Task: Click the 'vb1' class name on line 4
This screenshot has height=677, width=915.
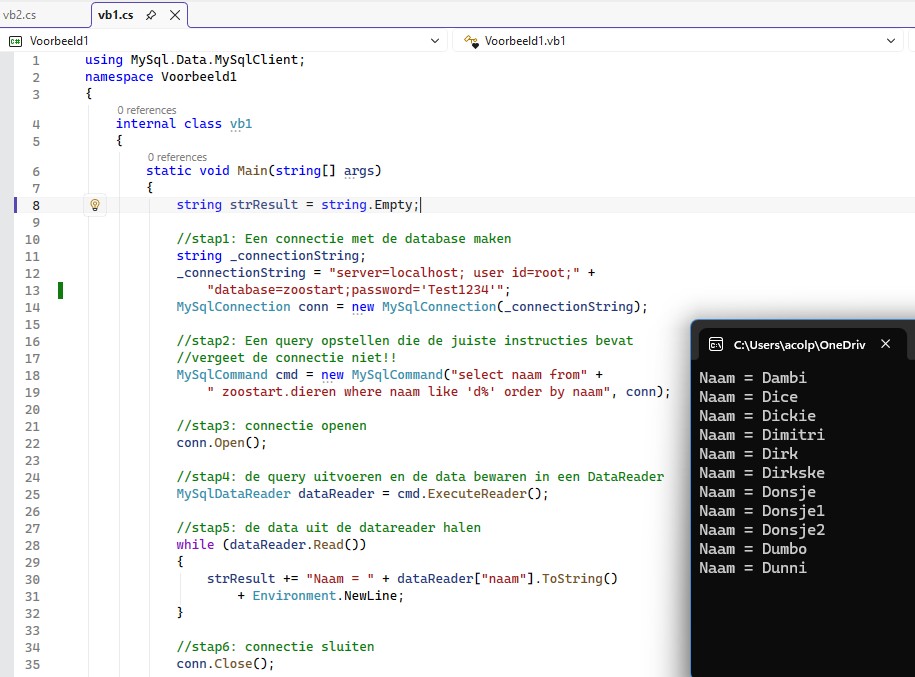Action: pos(241,124)
